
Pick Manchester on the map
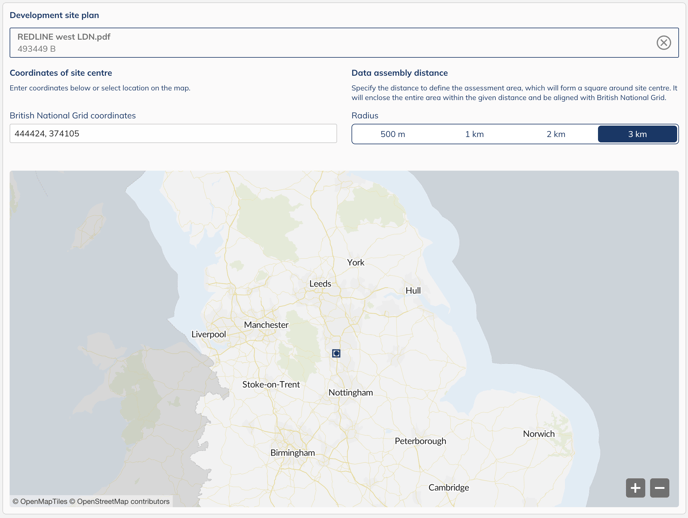pyautogui.click(x=266, y=325)
